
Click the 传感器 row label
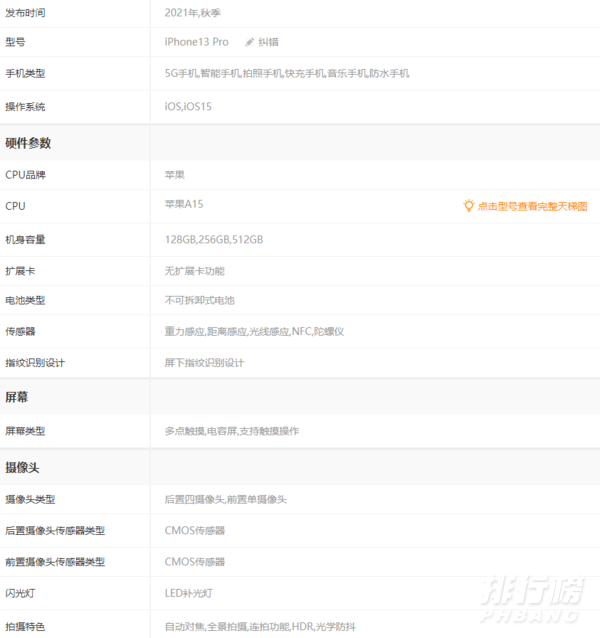20,332
